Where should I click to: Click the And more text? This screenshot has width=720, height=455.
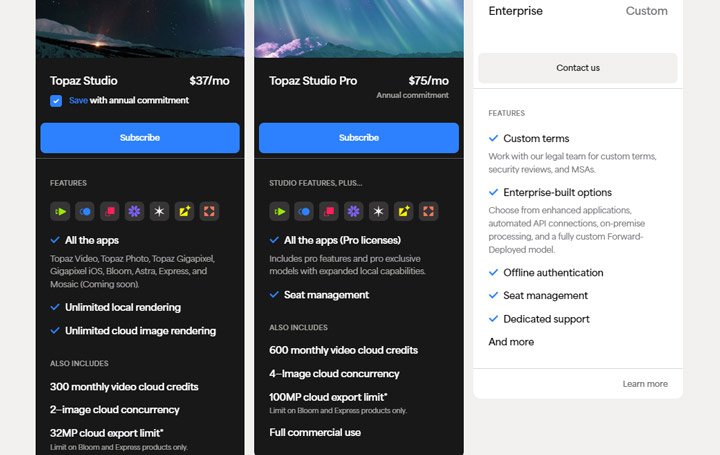[511, 342]
